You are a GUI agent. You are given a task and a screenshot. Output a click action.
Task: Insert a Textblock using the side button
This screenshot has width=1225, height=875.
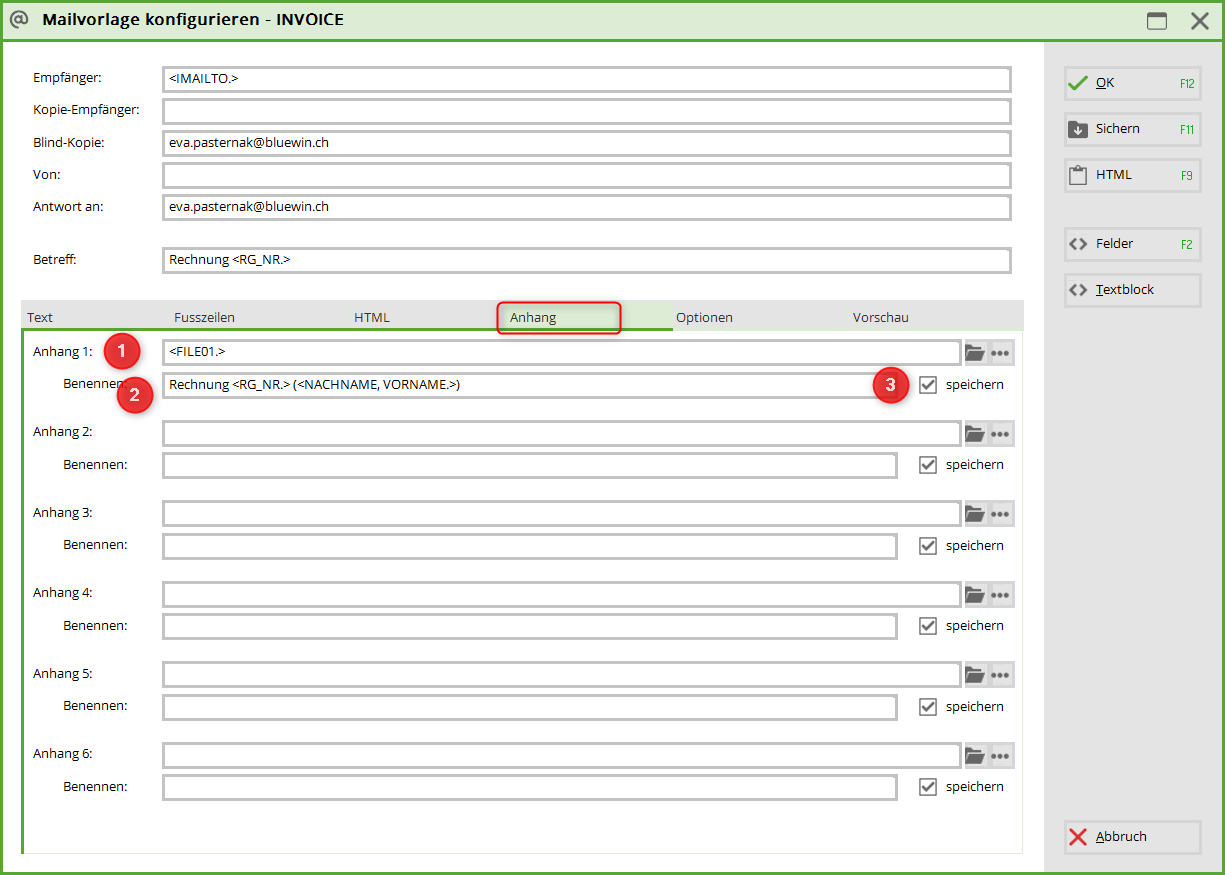point(1132,290)
